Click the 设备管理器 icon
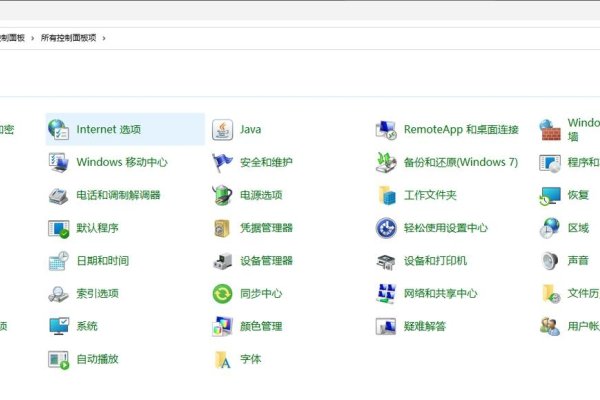This screenshot has width=600, height=400. (x=222, y=261)
